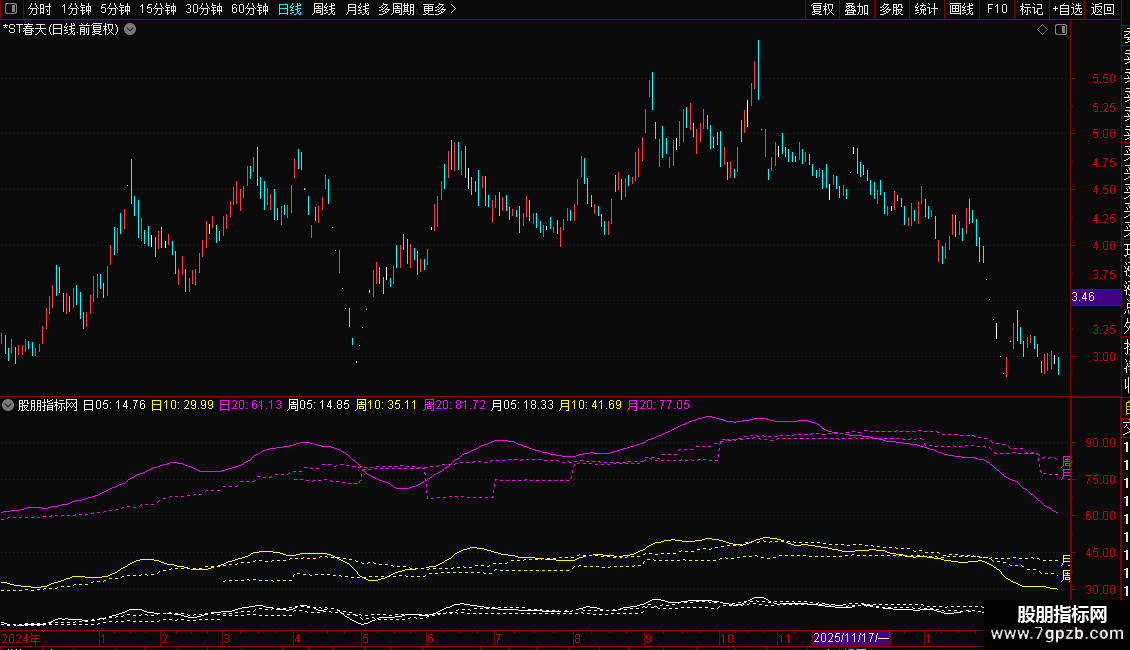
Task: Open F10 company information
Action: (x=997, y=9)
